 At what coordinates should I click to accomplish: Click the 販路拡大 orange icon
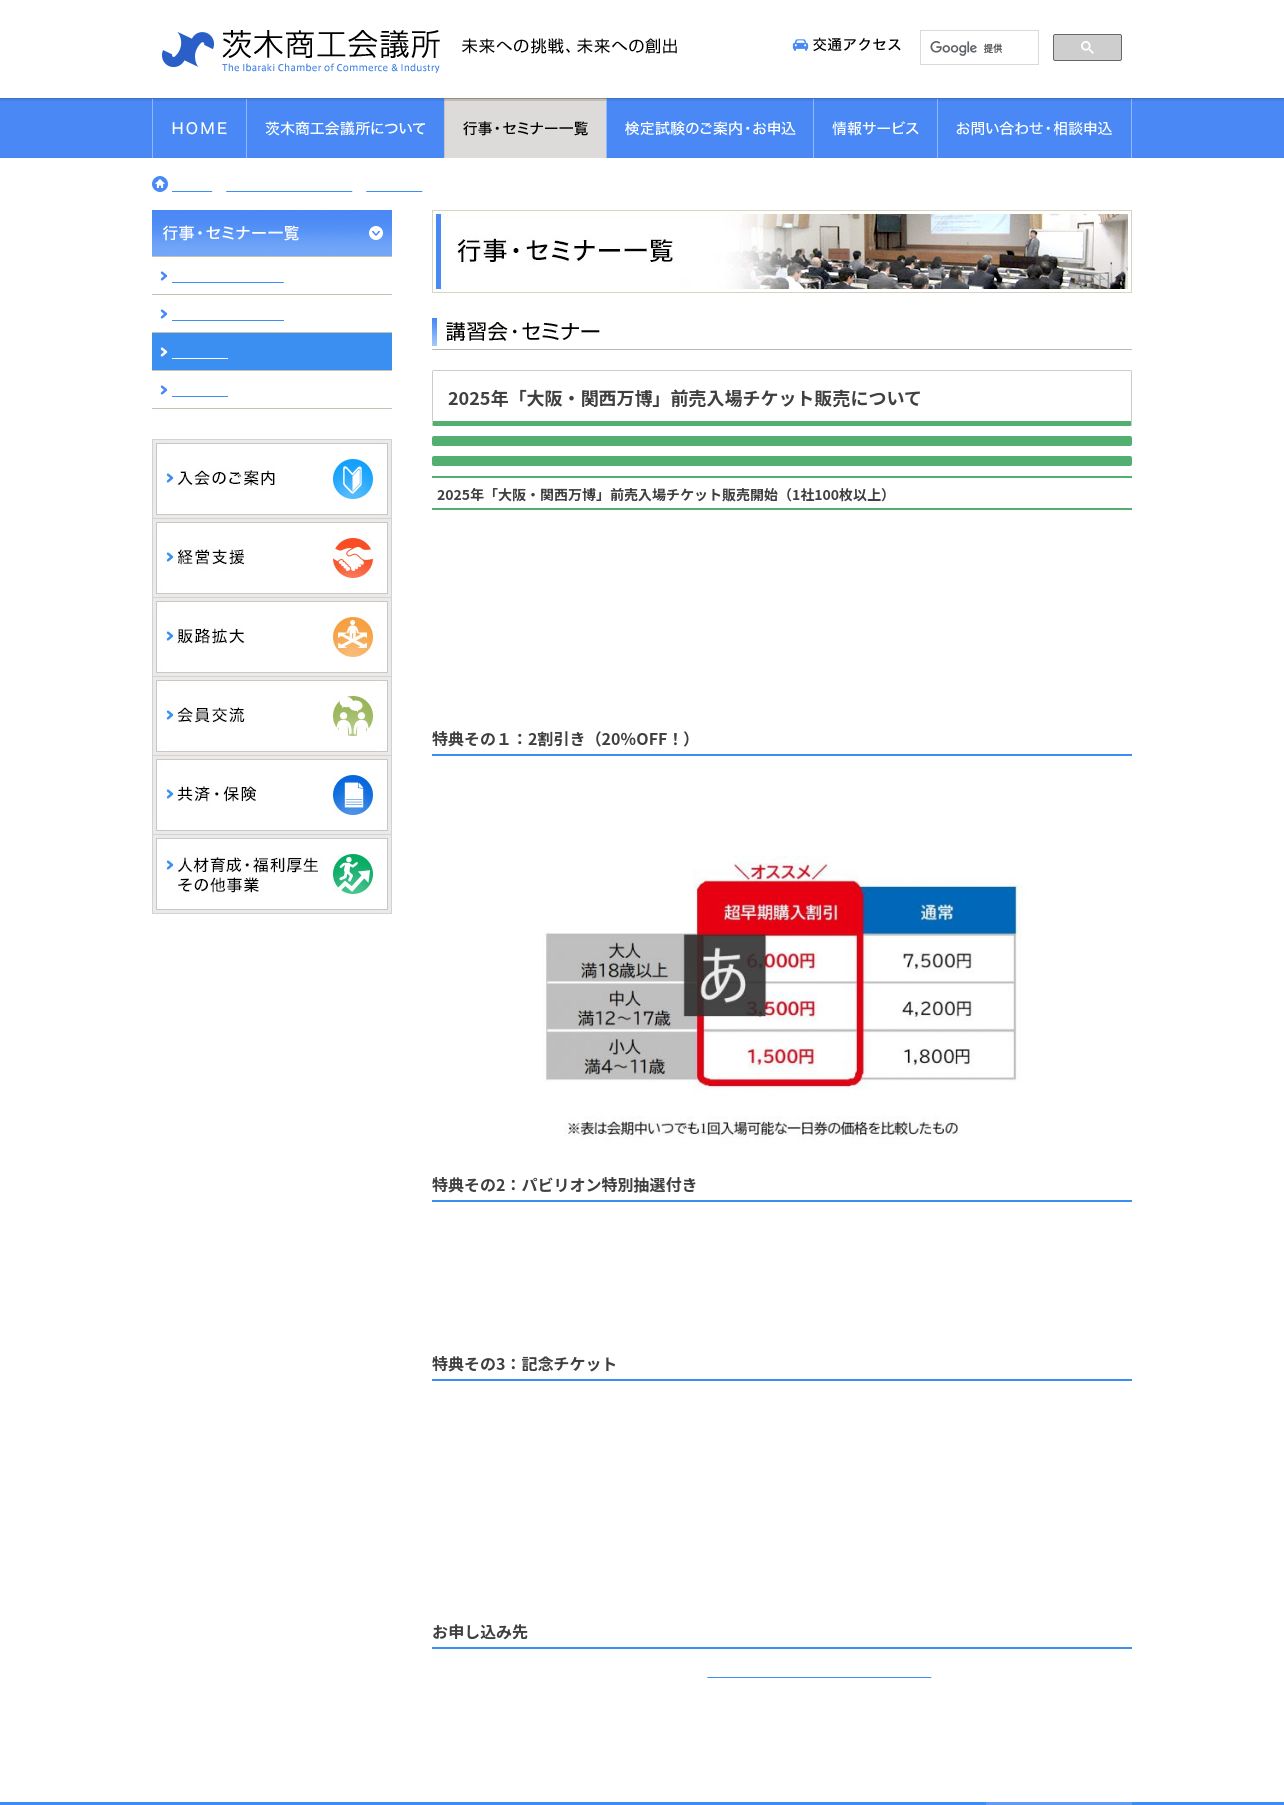353,637
